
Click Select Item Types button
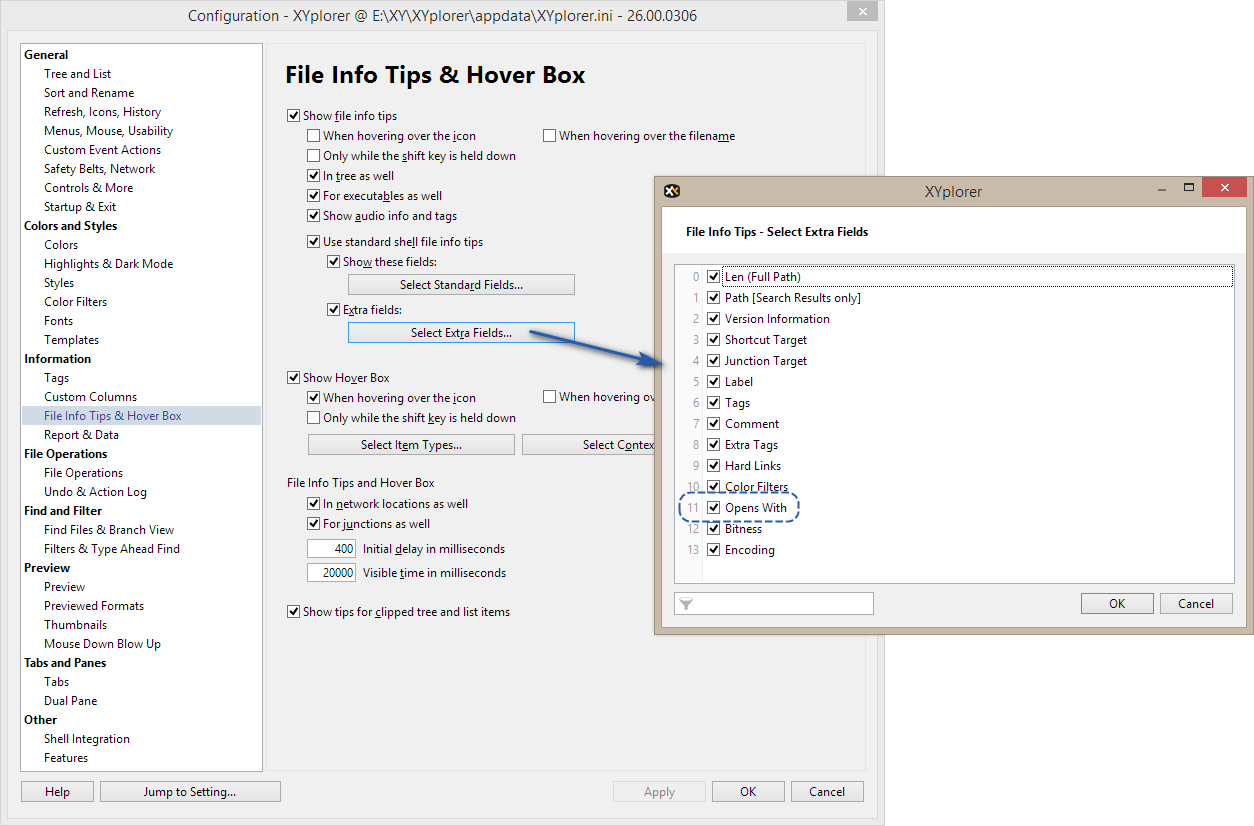tap(411, 445)
